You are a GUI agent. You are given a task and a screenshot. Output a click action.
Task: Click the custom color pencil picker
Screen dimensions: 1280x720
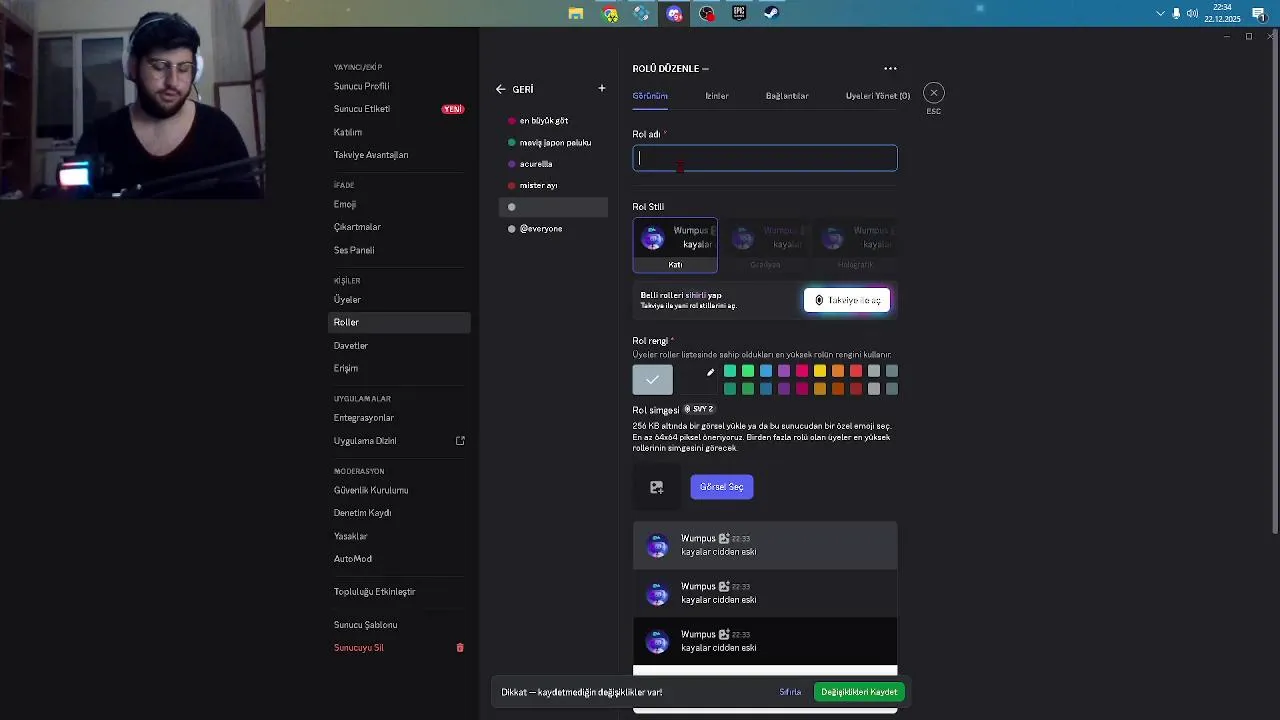(x=711, y=373)
